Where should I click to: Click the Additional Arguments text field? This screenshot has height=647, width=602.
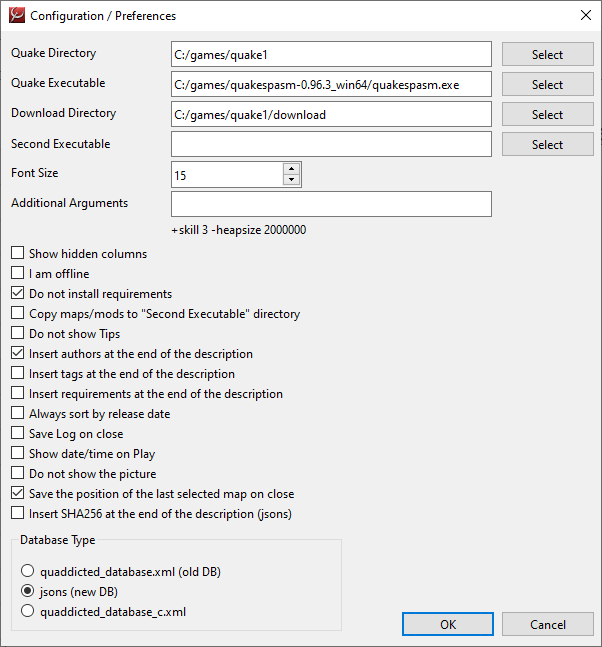(331, 204)
